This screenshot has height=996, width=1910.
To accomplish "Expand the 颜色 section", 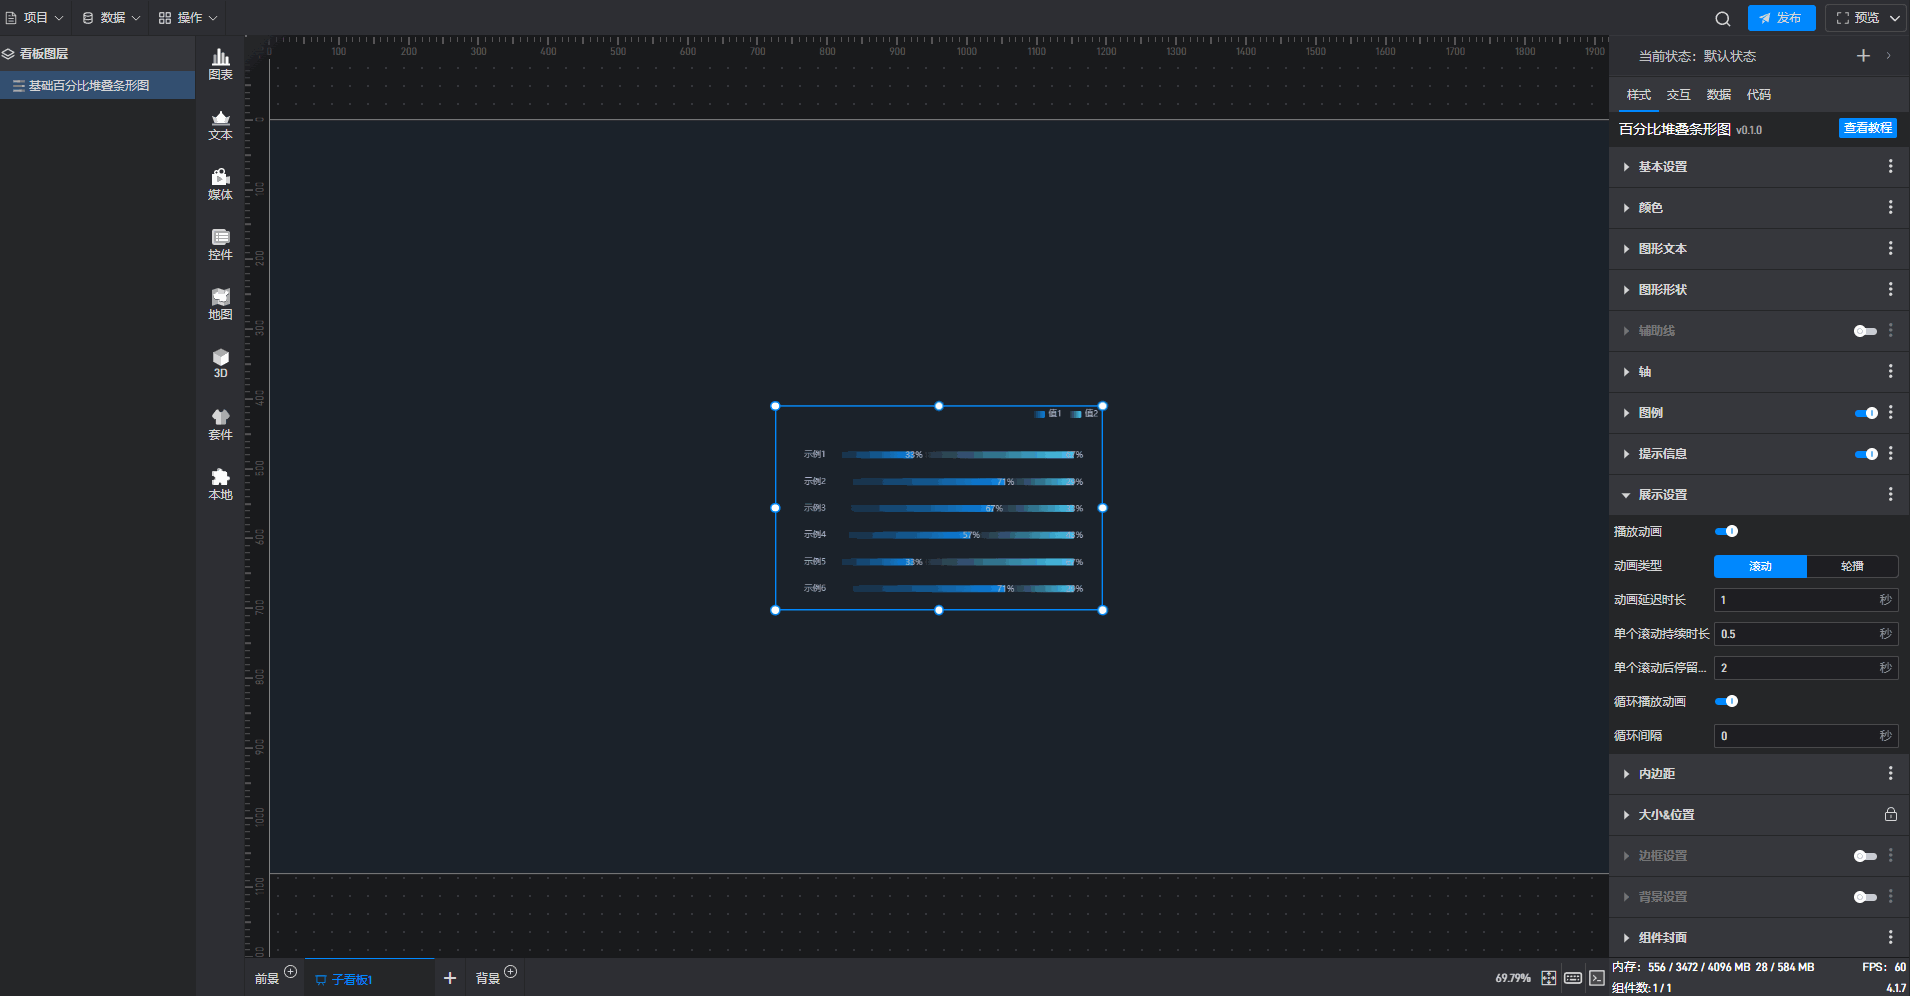I will click(1650, 208).
